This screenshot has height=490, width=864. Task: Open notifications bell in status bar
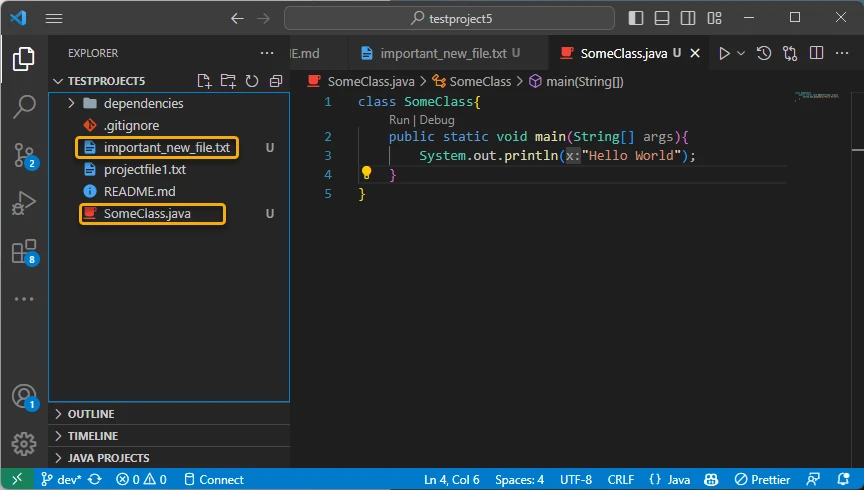pos(843,480)
